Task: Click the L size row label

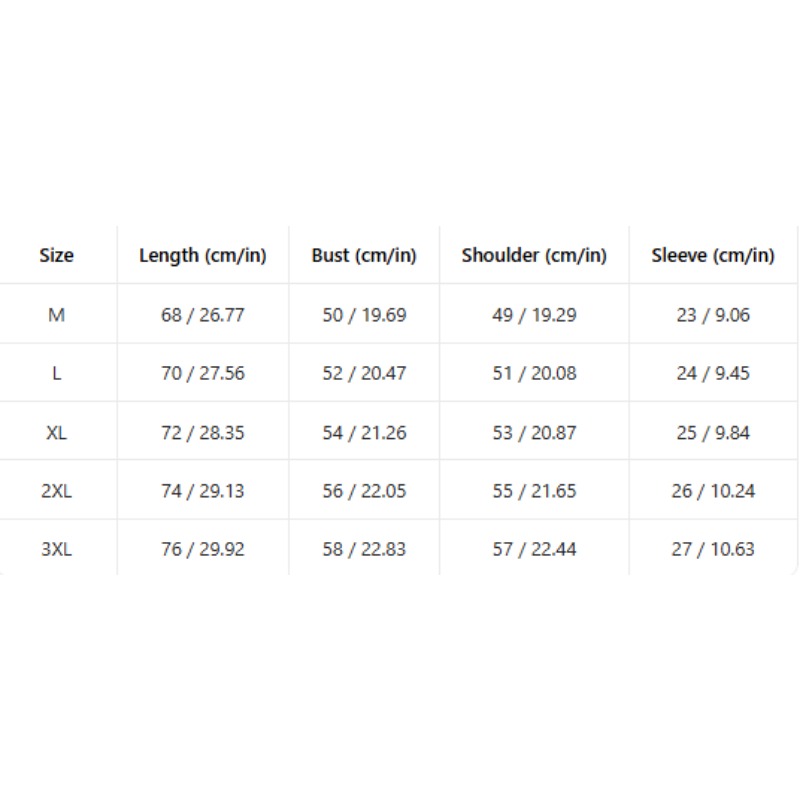Action: point(57,373)
